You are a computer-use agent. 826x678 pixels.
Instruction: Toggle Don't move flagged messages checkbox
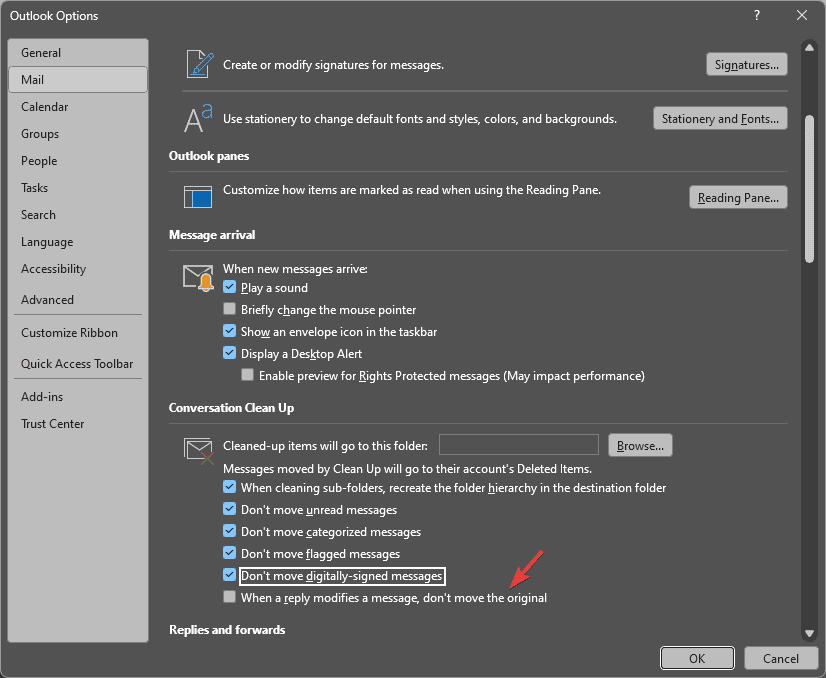pyautogui.click(x=229, y=553)
